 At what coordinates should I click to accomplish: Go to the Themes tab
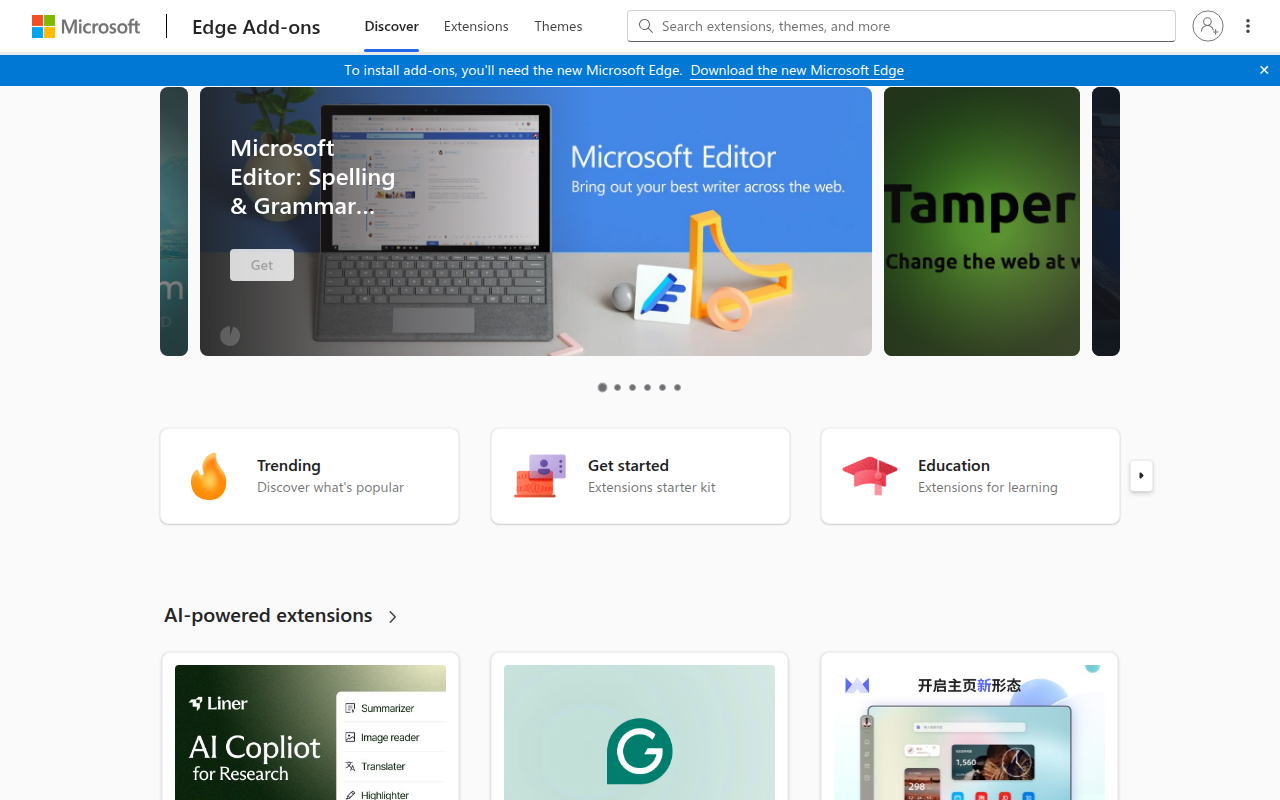[558, 26]
